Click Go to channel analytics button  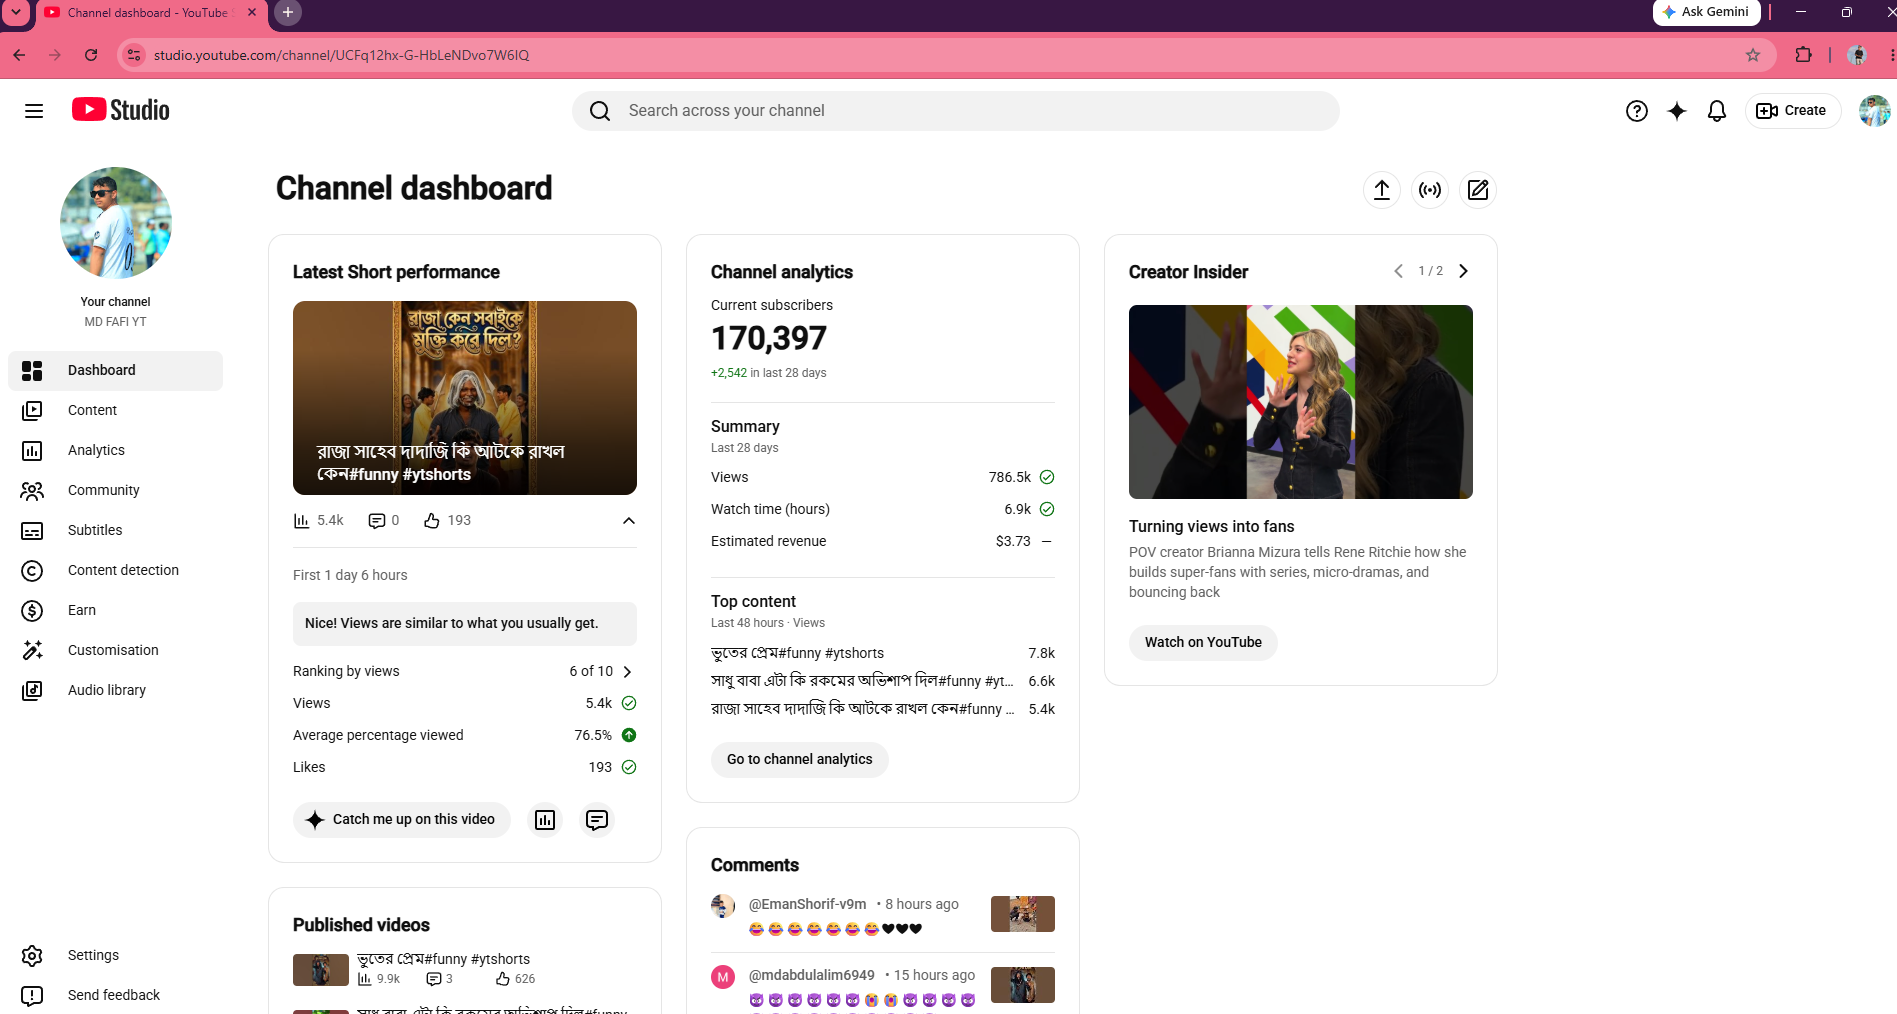[x=800, y=760]
